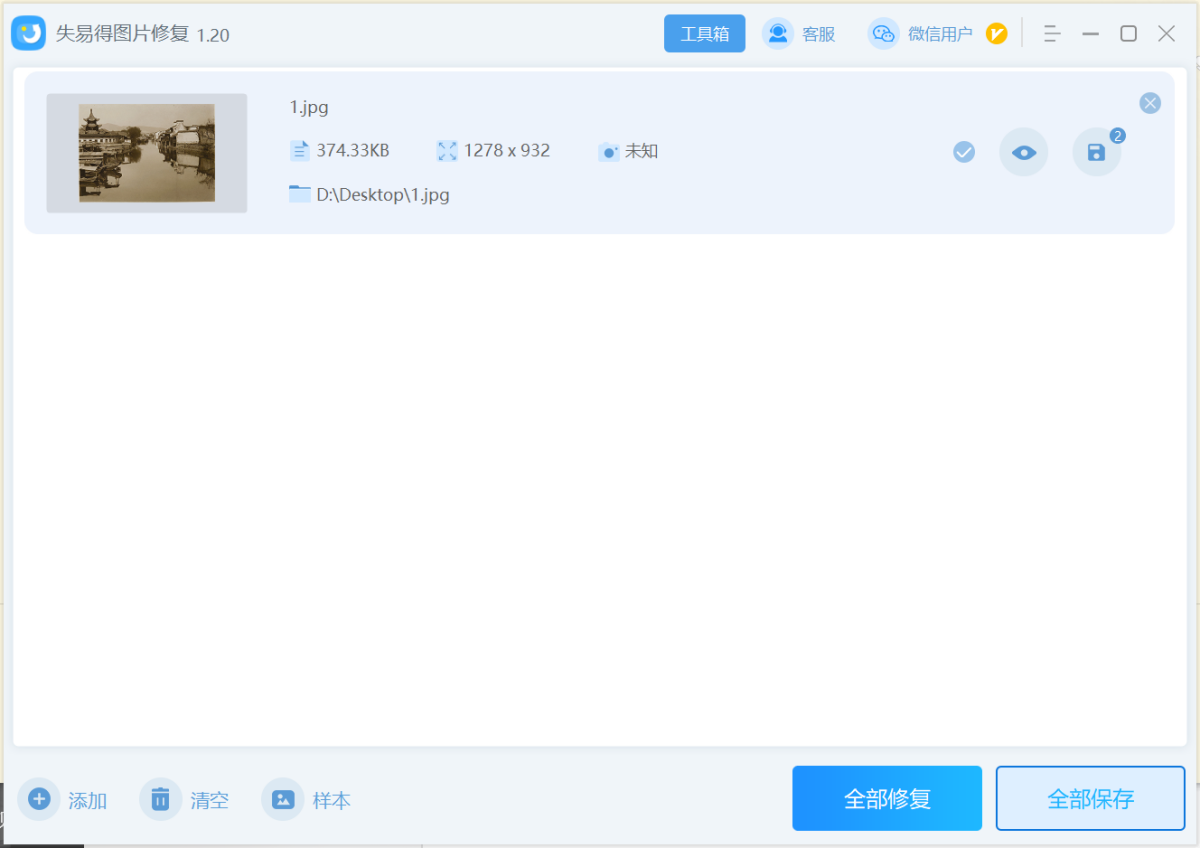
Task: Click the 全部保存 save all button
Action: click(x=1090, y=798)
